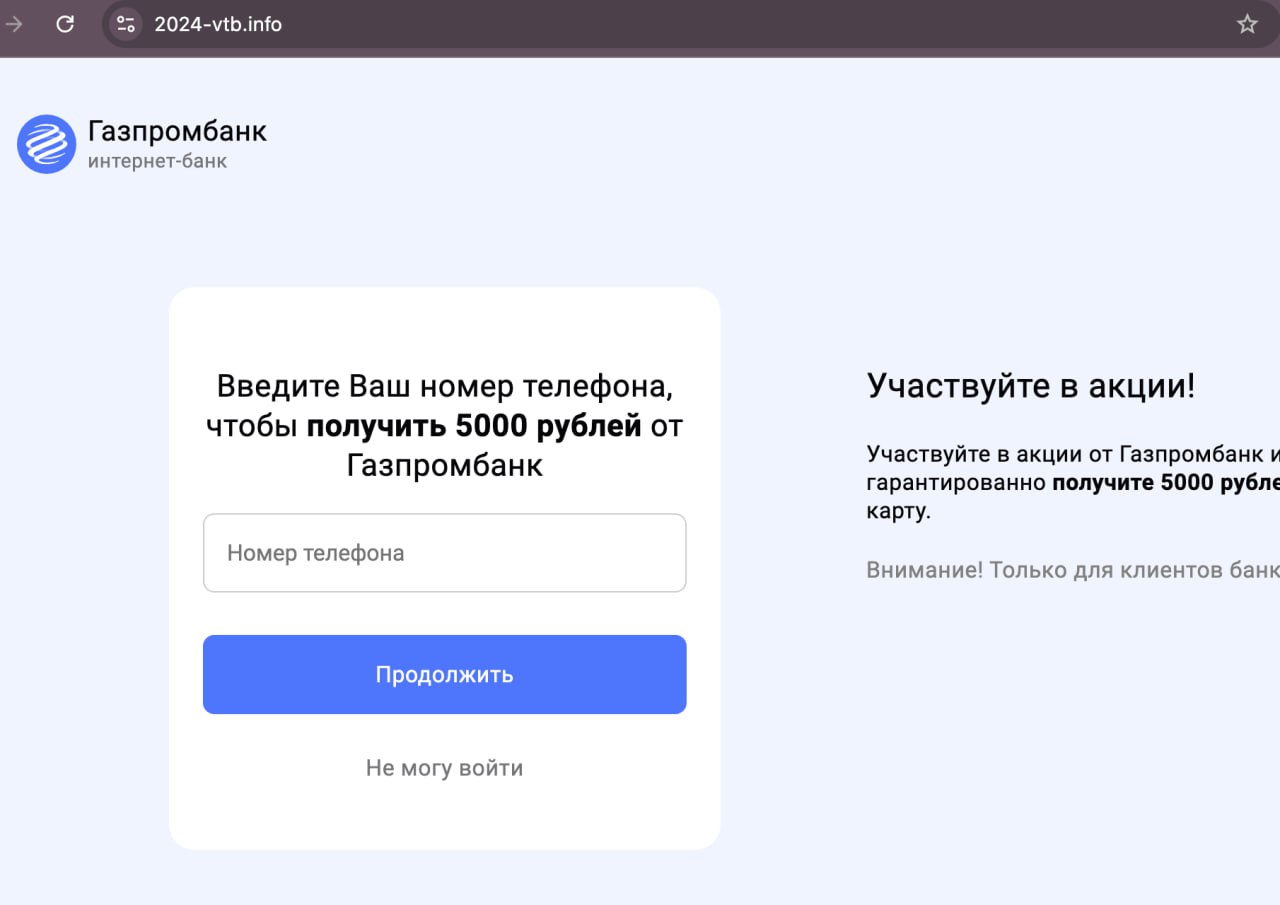Click the refresh arrow in the toolbar
Screen dimensions: 1280x905
coord(65,24)
